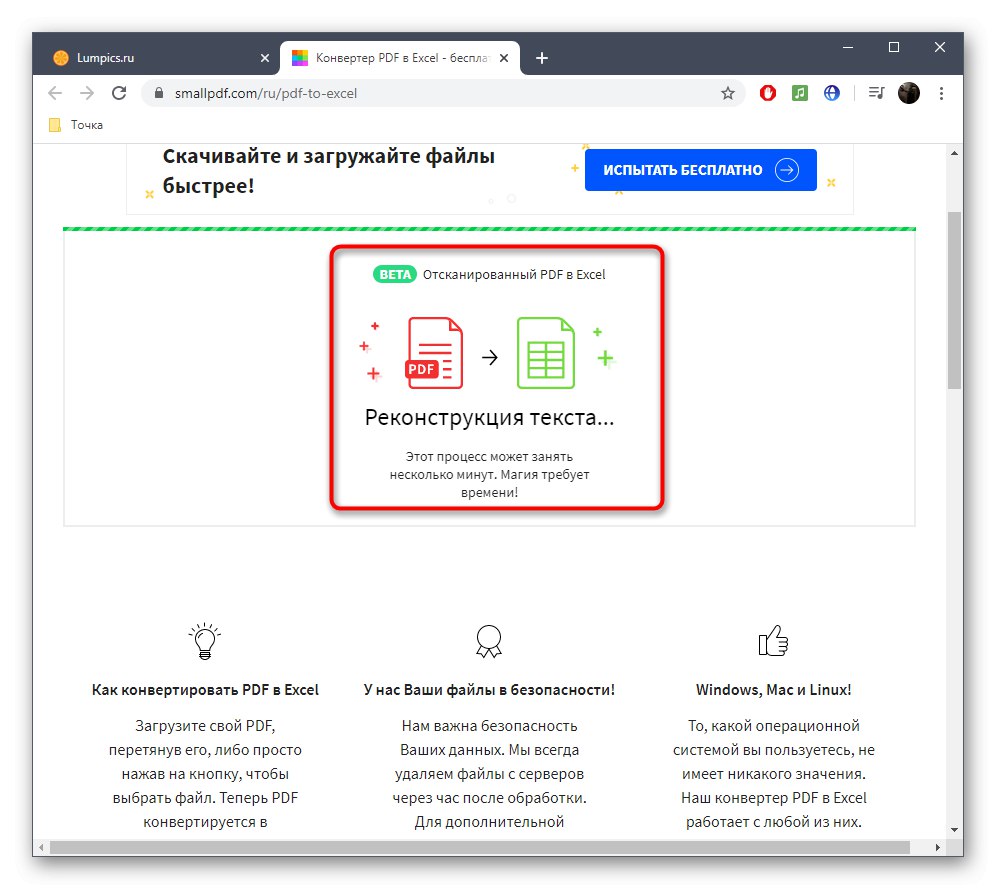Open the blue globe extension icon
The width and height of the screenshot is (996, 889).
point(832,93)
